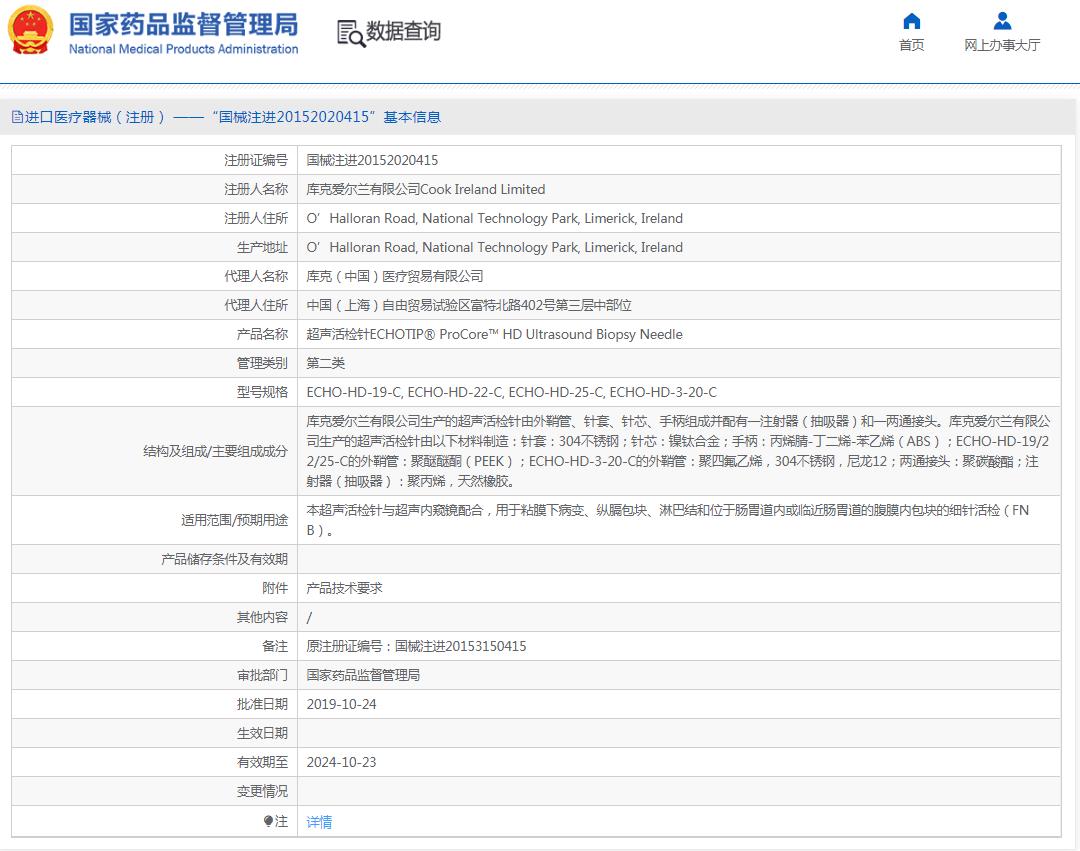Click the national emblem logo

point(30,30)
